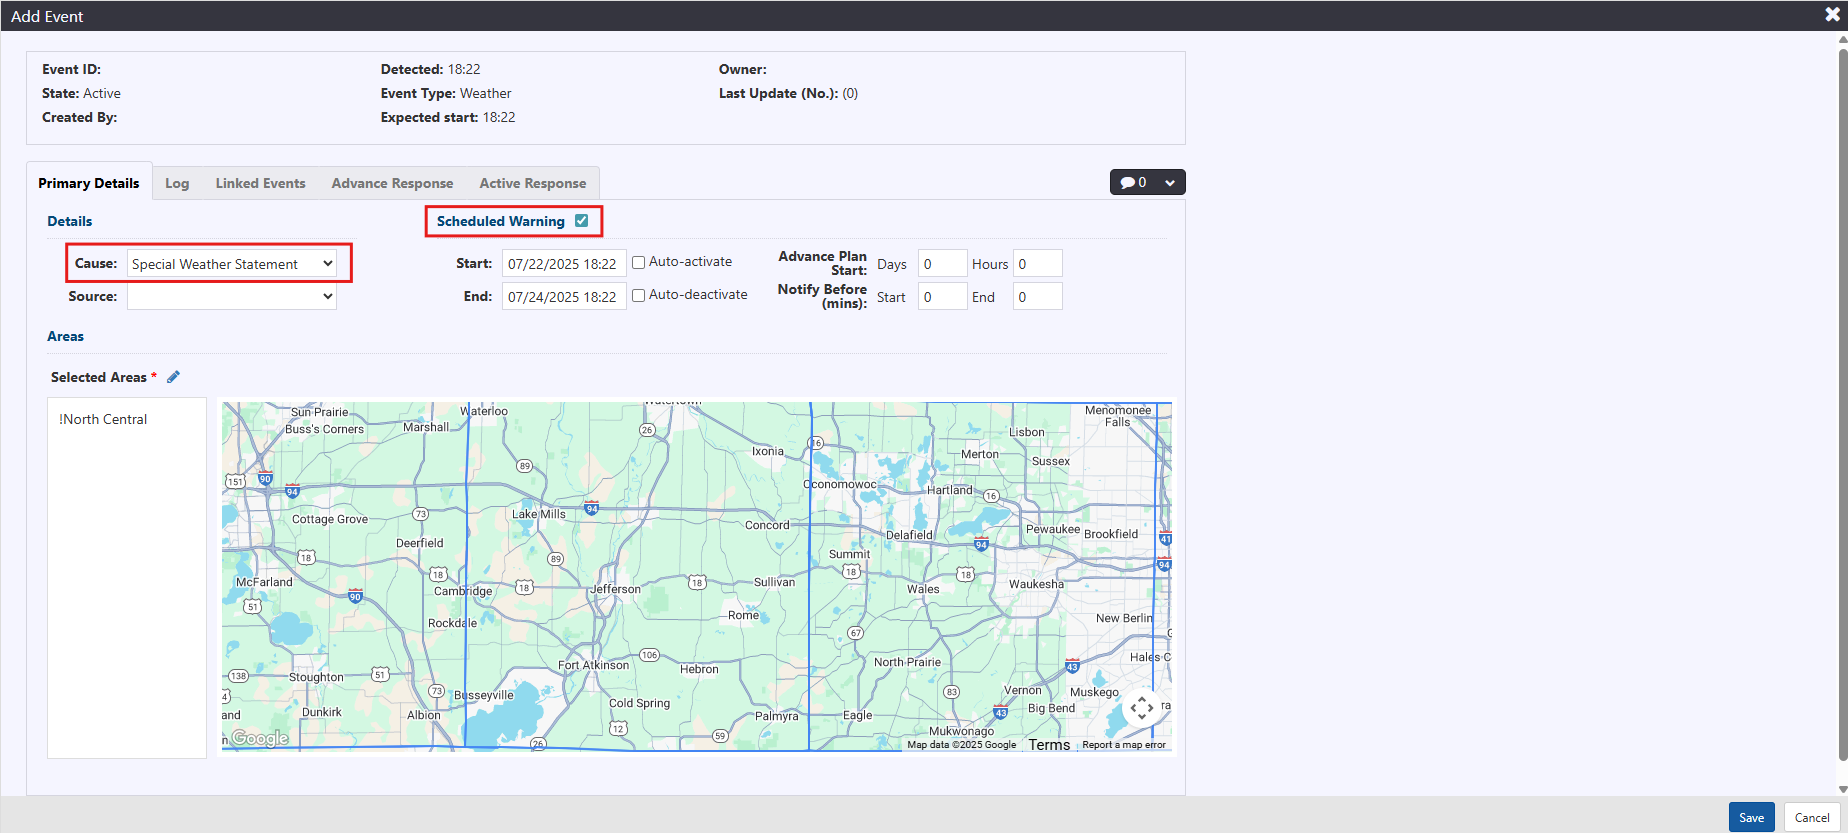Open the Cause dropdown

click(231, 264)
